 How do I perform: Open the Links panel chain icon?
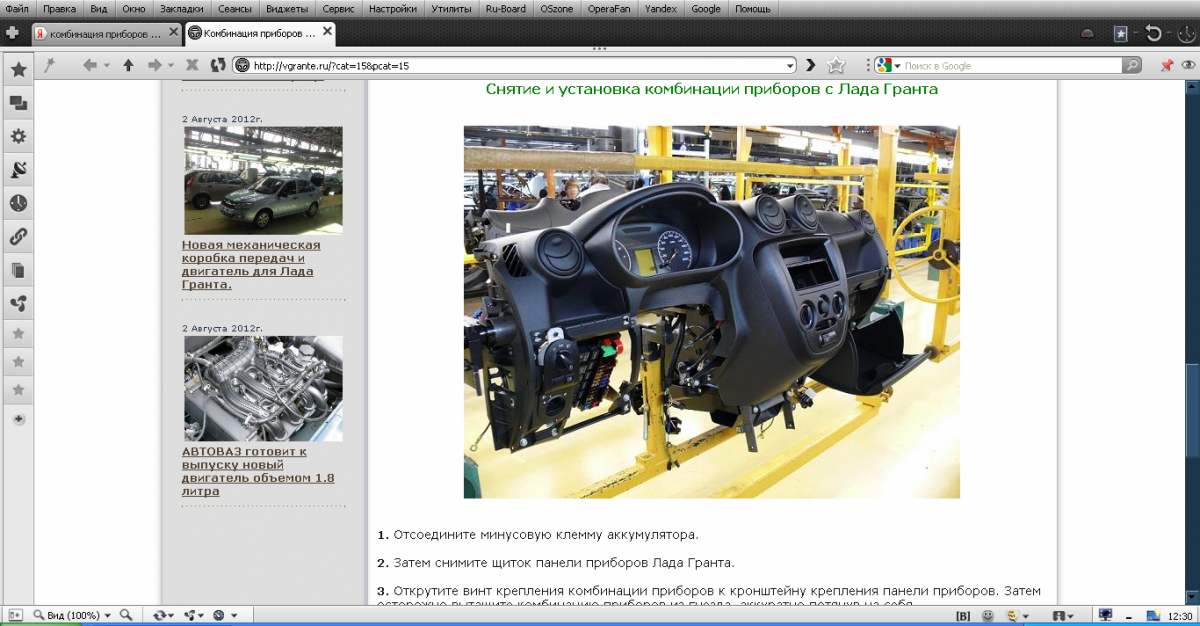tap(18, 237)
